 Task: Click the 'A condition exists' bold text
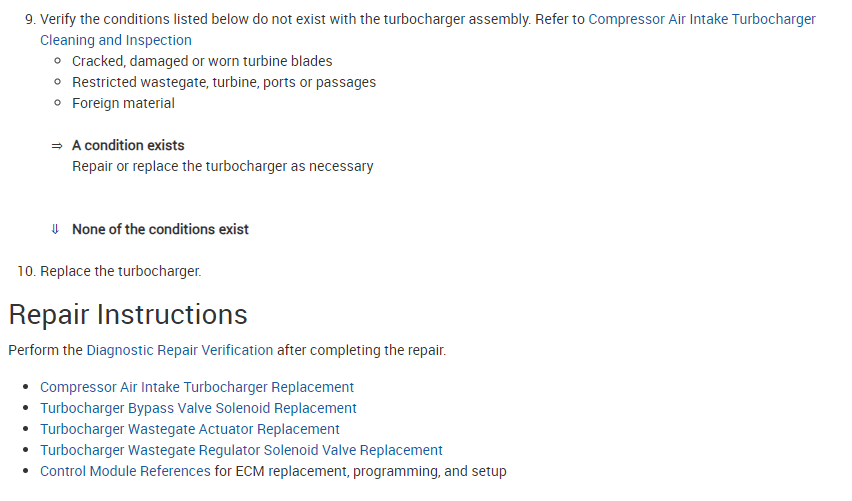click(128, 145)
